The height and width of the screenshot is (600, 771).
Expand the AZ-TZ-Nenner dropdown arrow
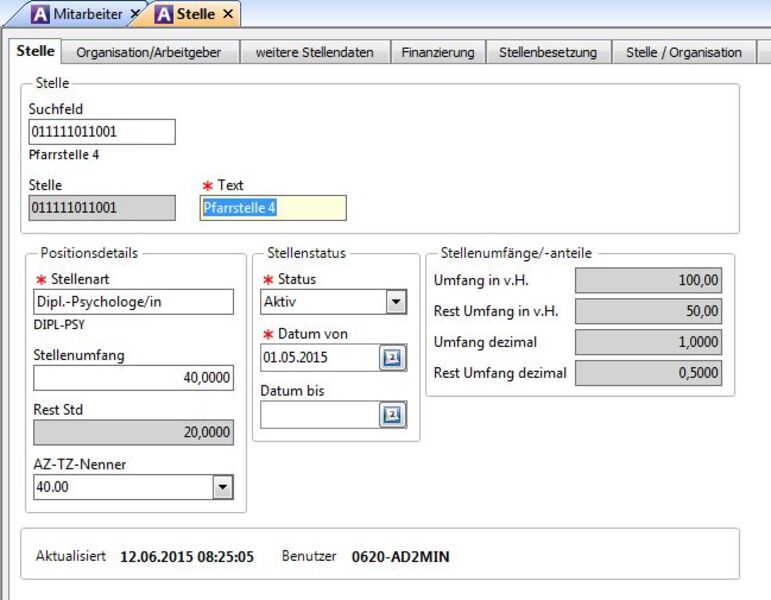pyautogui.click(x=223, y=487)
